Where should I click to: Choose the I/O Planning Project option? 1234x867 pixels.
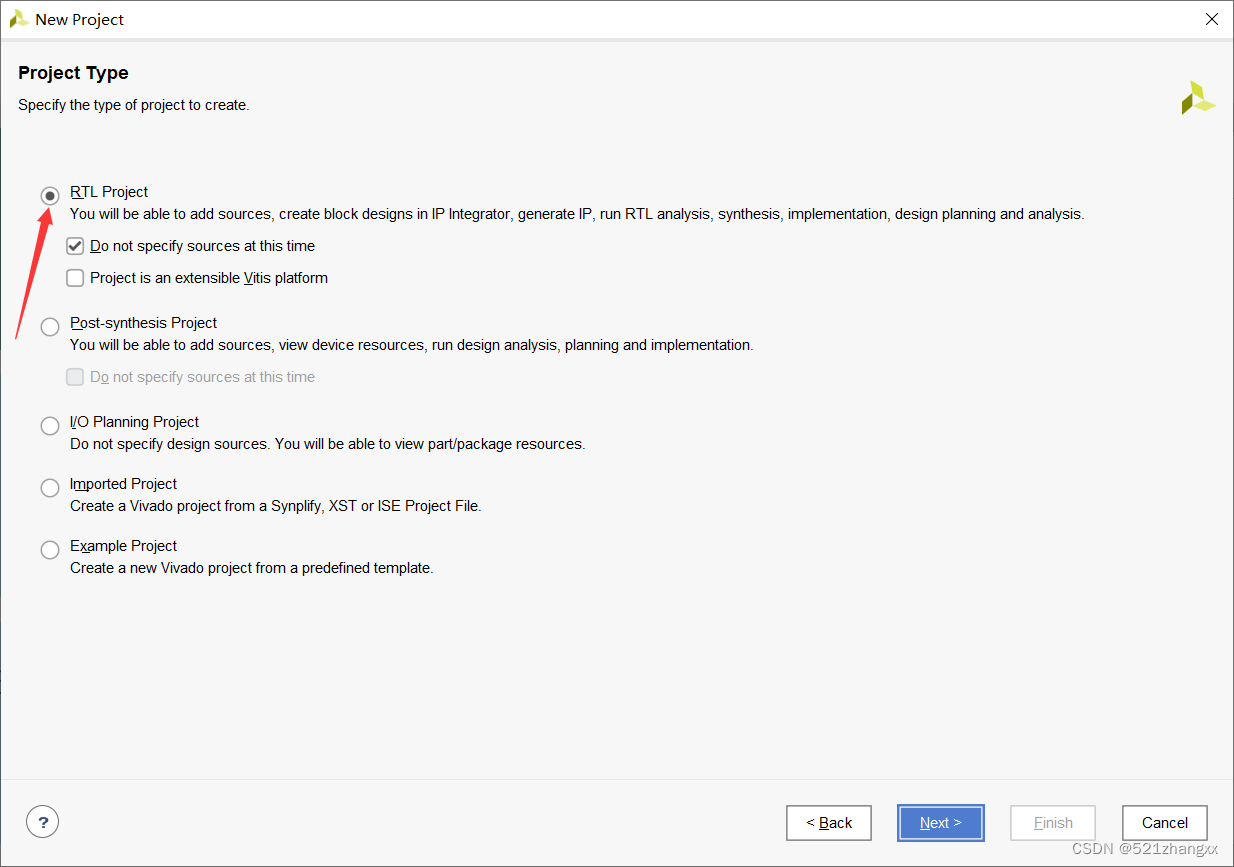tap(50, 426)
